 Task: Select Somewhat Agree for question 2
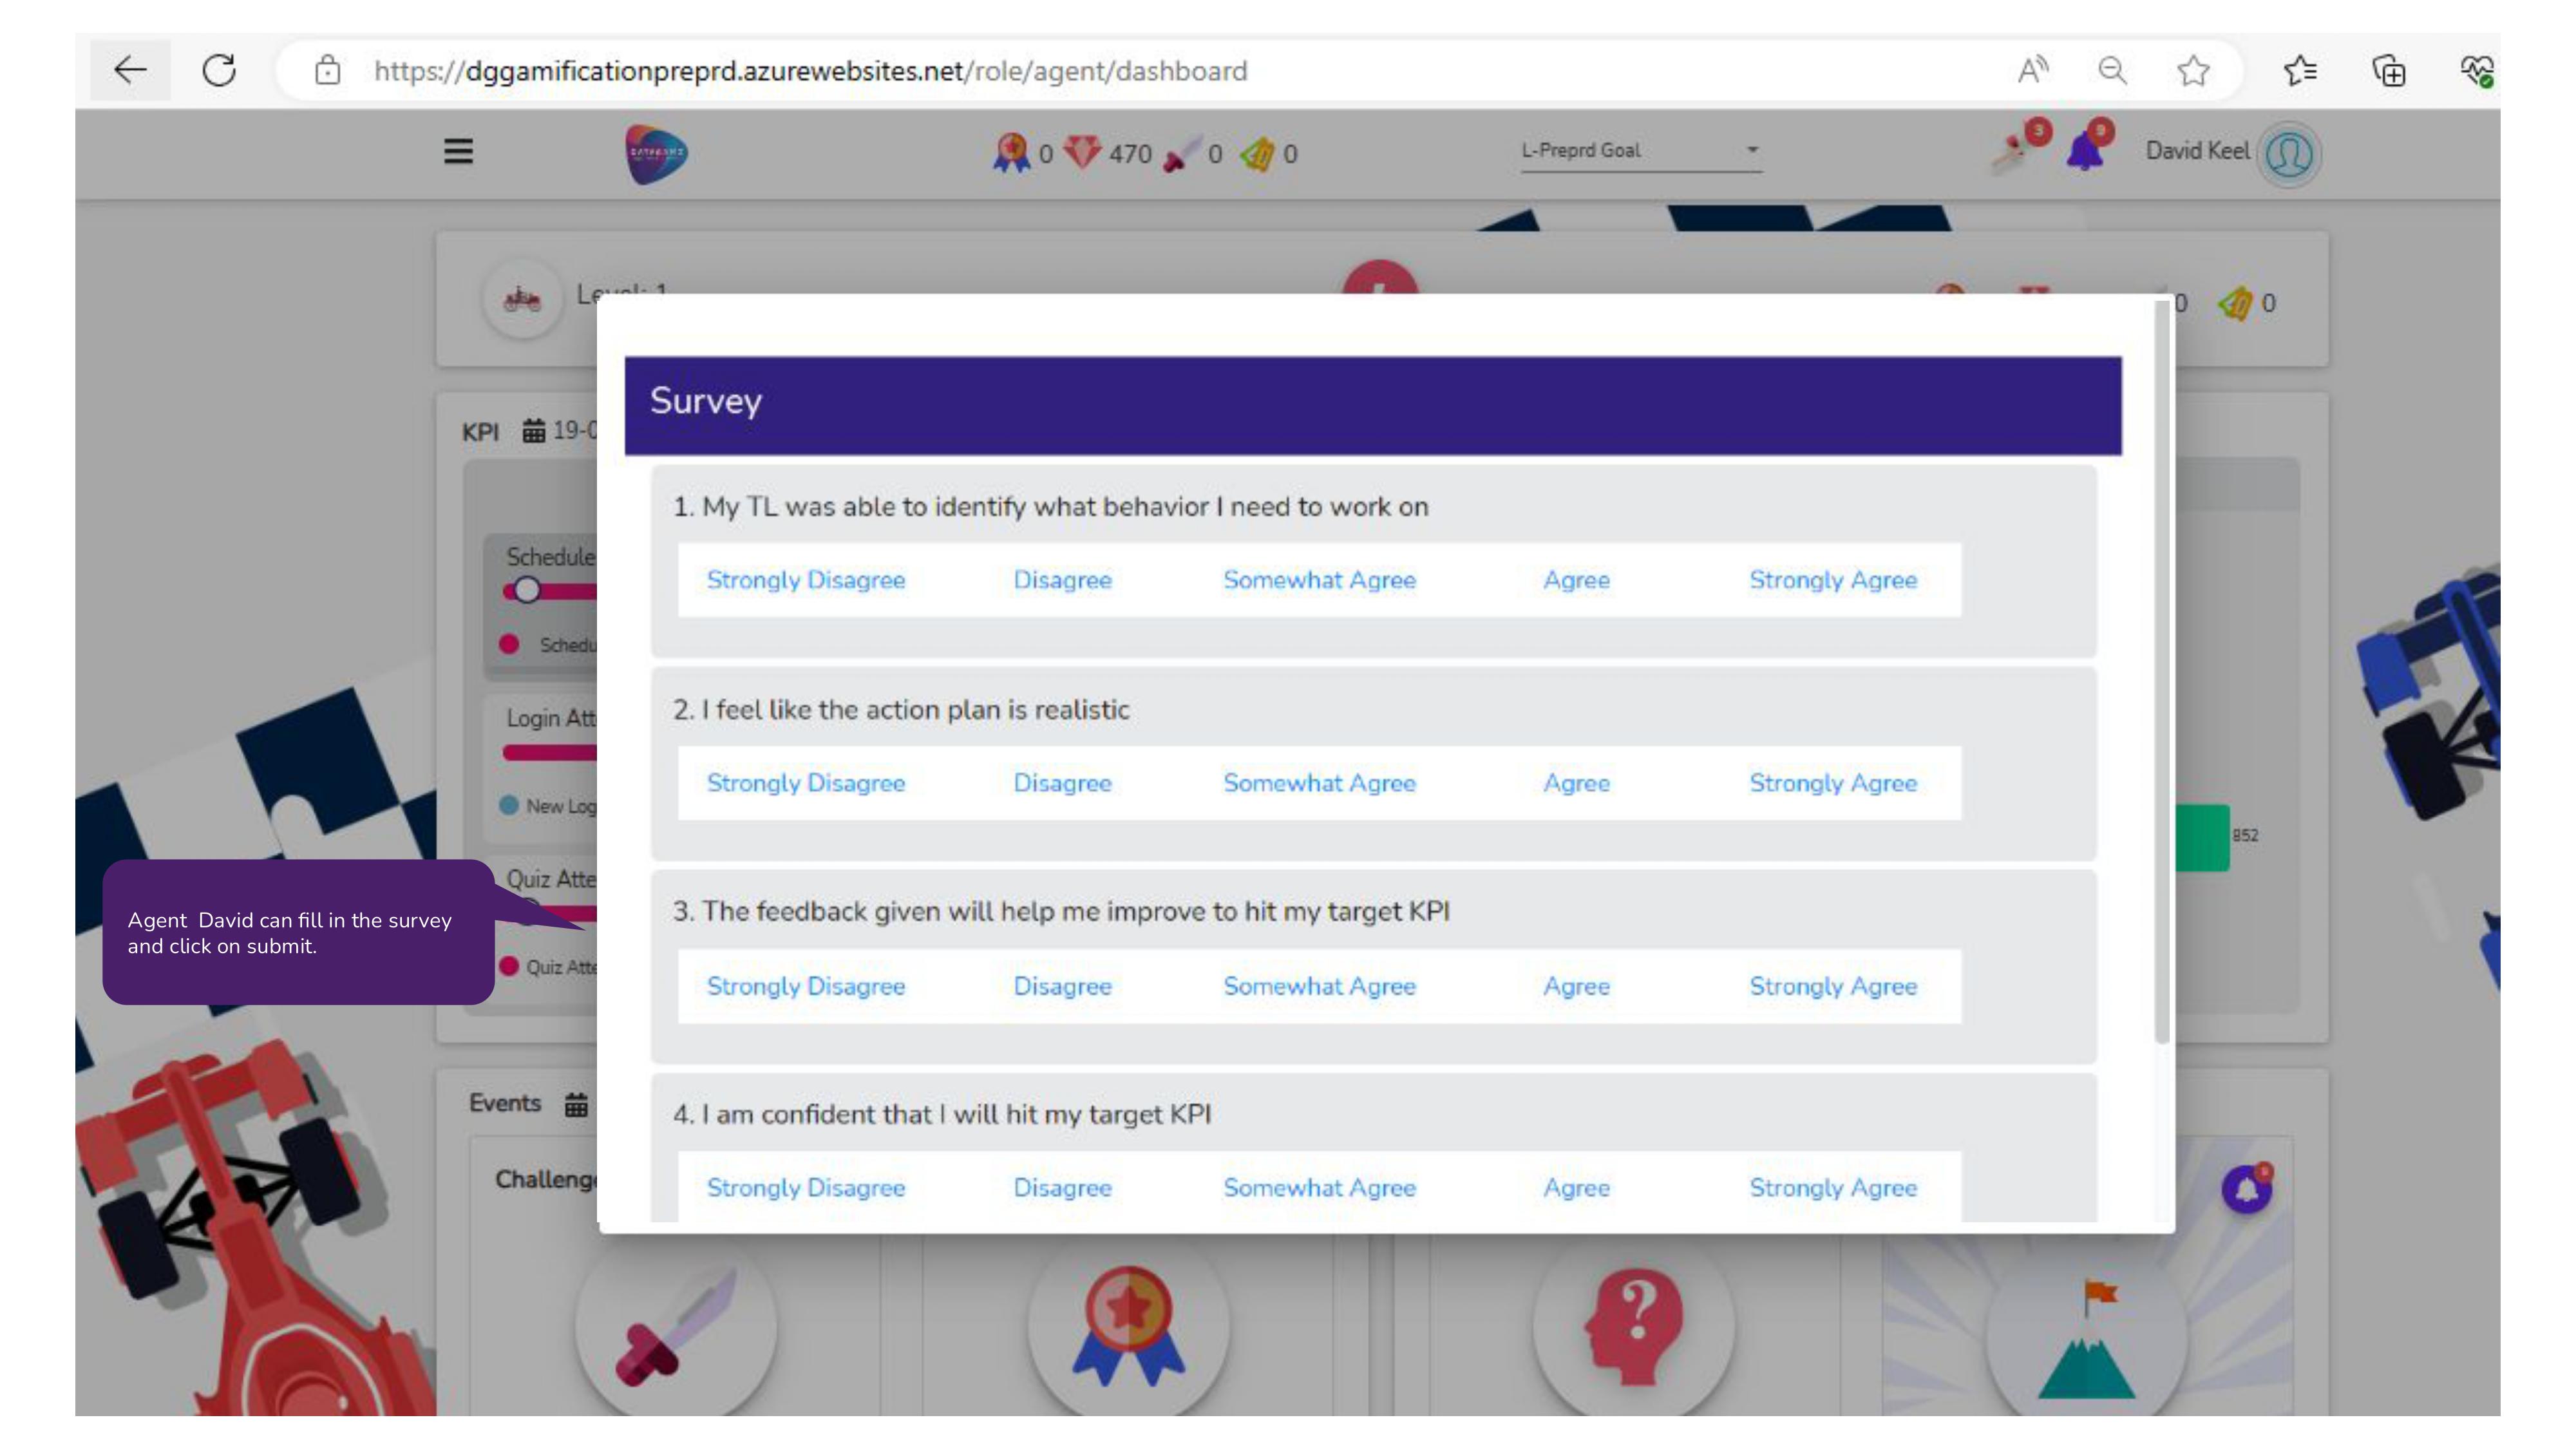(1319, 783)
